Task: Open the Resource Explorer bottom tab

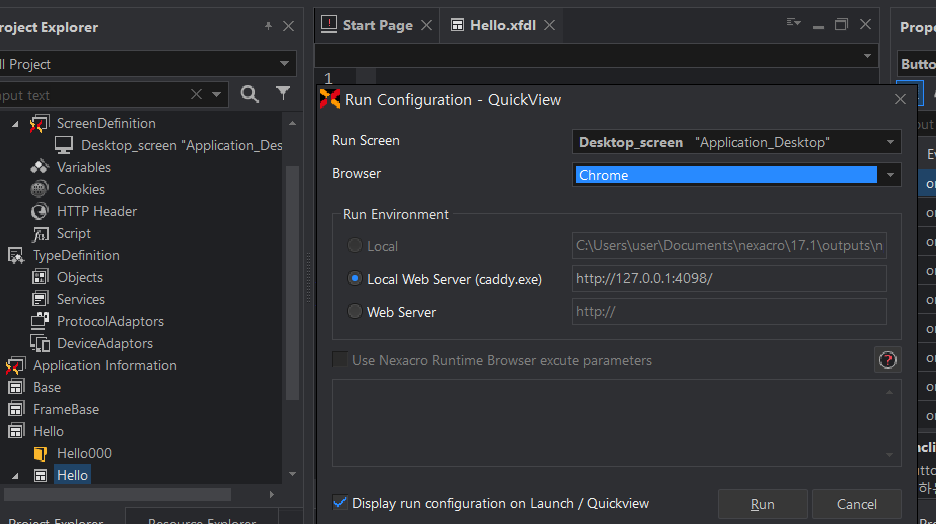Action: 202,518
